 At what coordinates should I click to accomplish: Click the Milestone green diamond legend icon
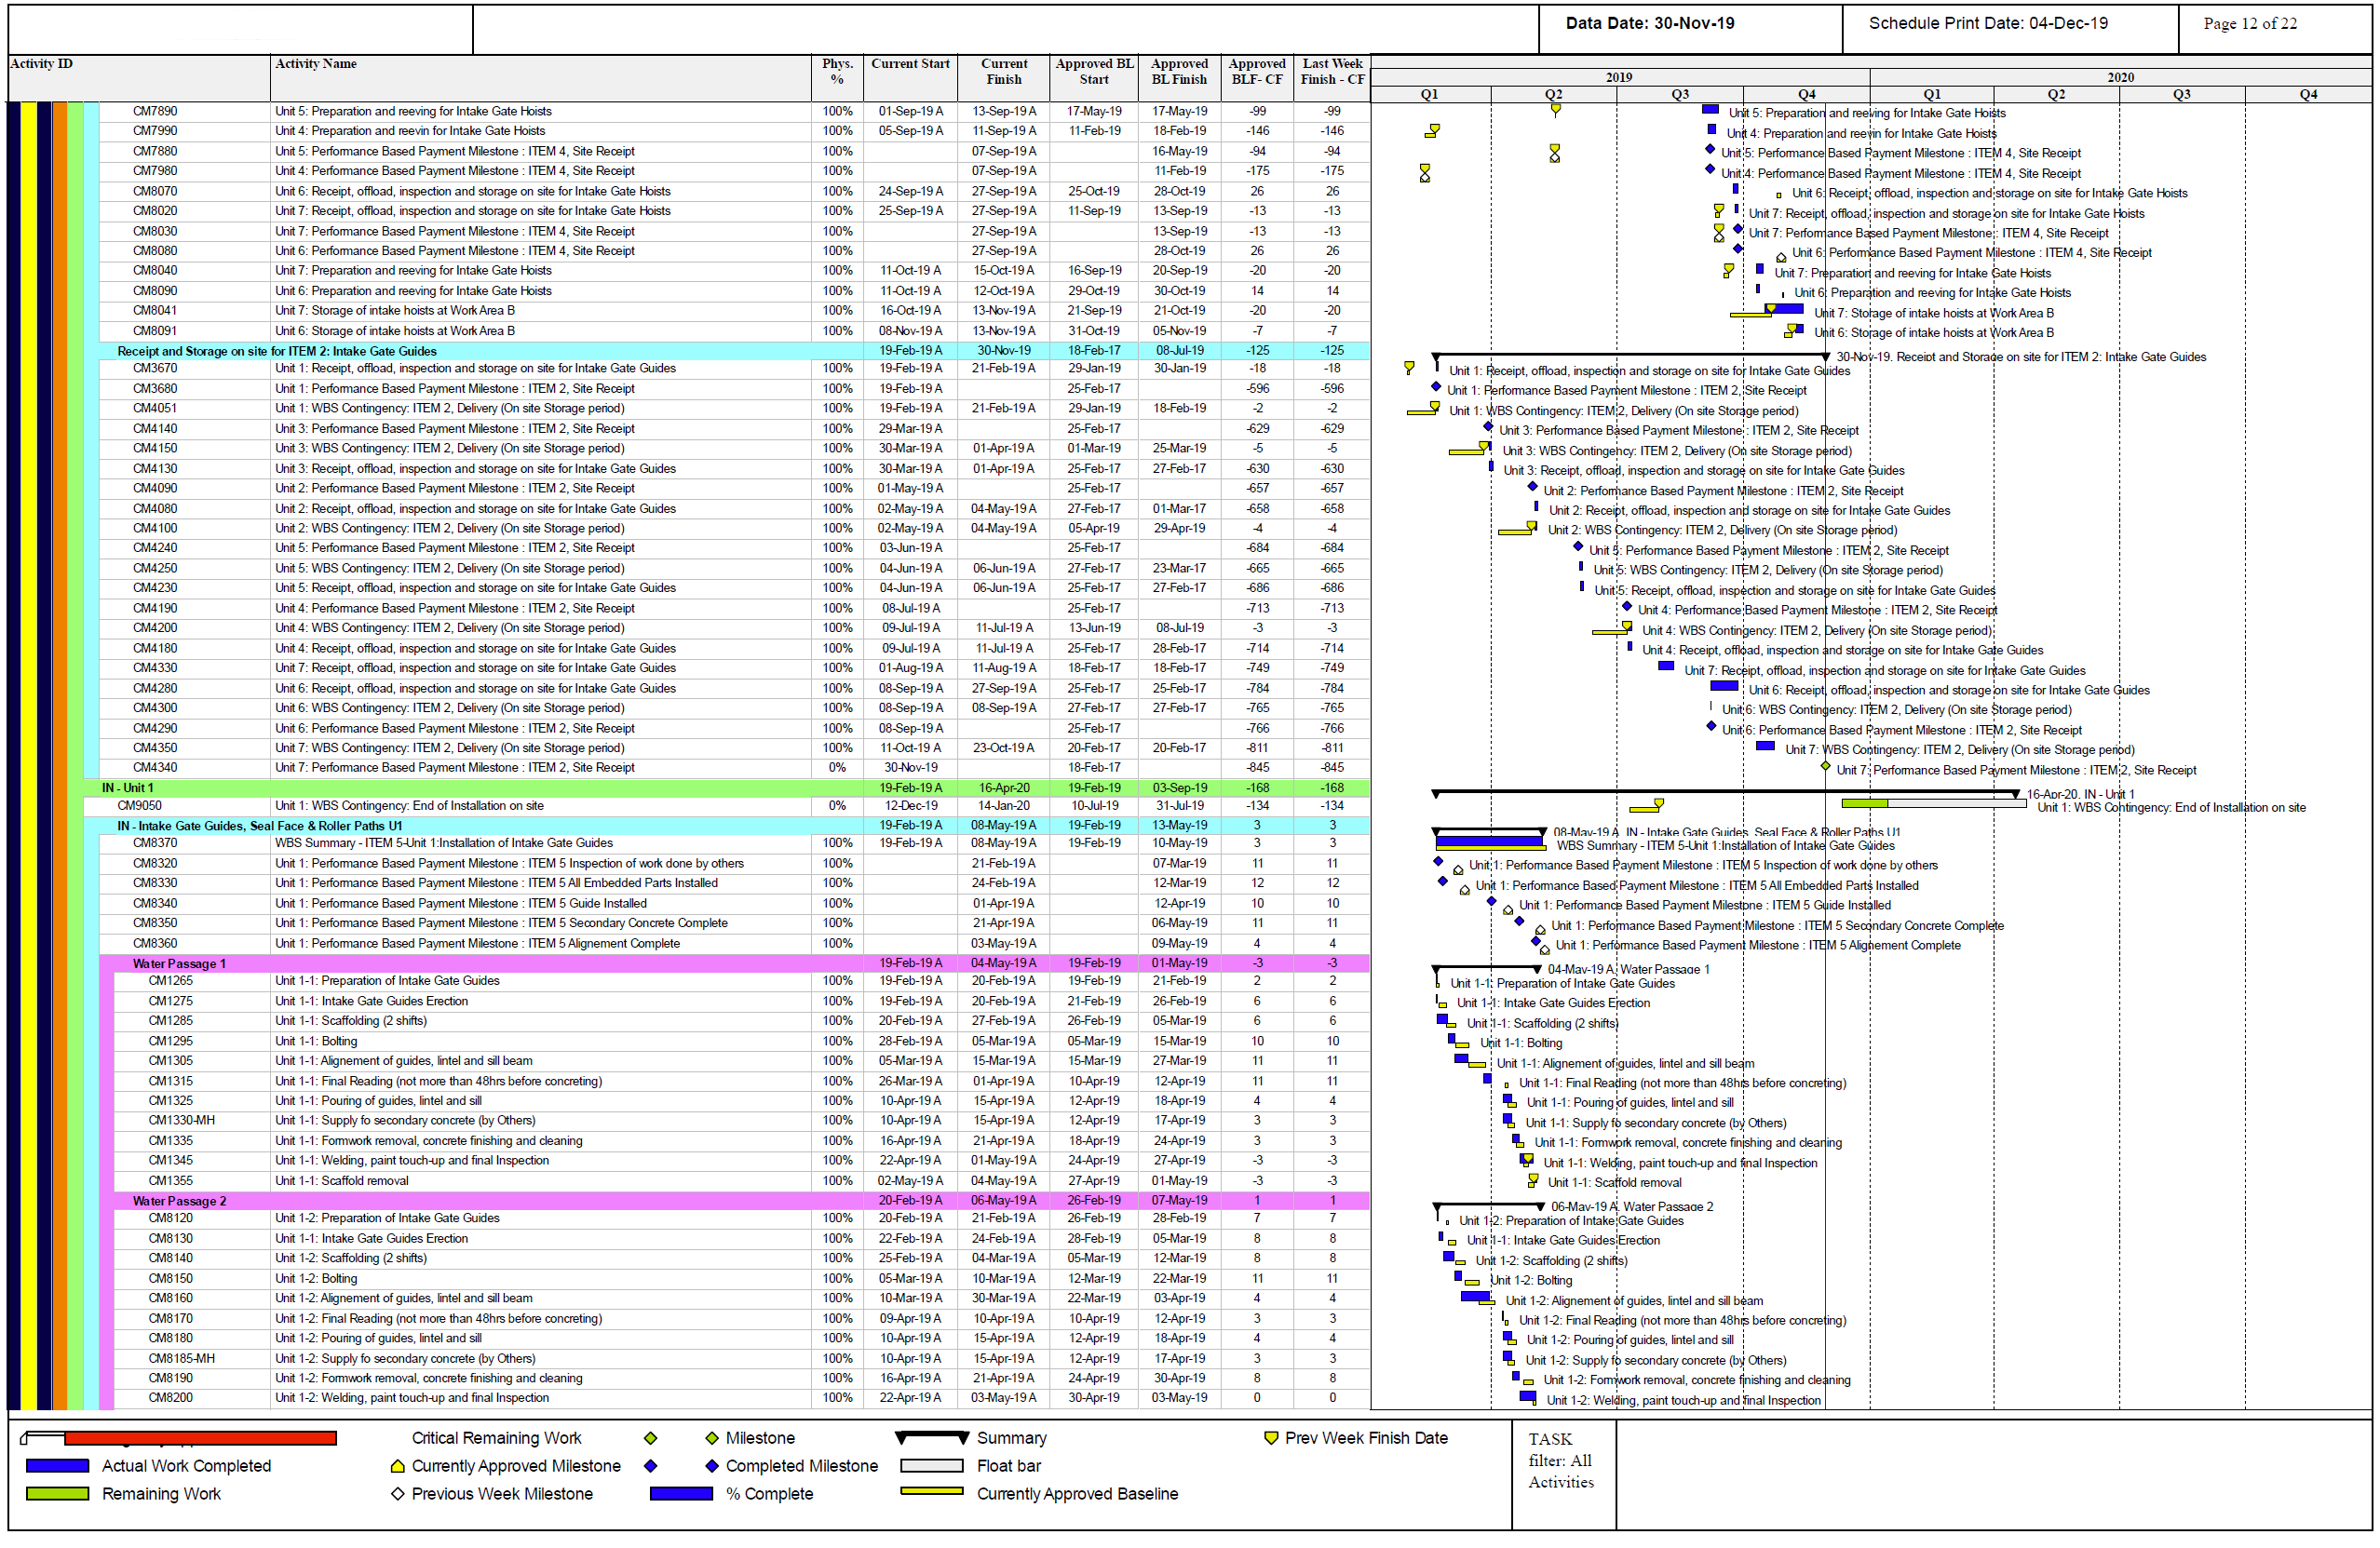711,1438
